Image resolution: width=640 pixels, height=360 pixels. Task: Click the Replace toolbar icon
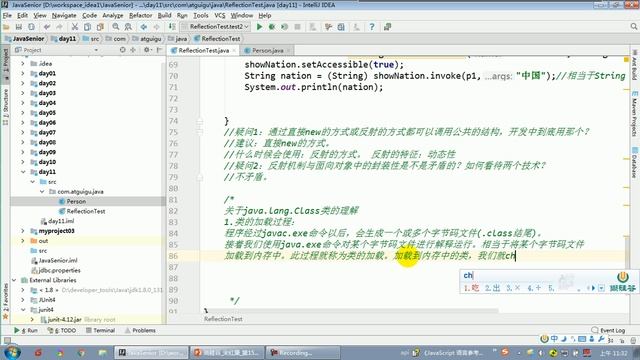(x=128, y=27)
